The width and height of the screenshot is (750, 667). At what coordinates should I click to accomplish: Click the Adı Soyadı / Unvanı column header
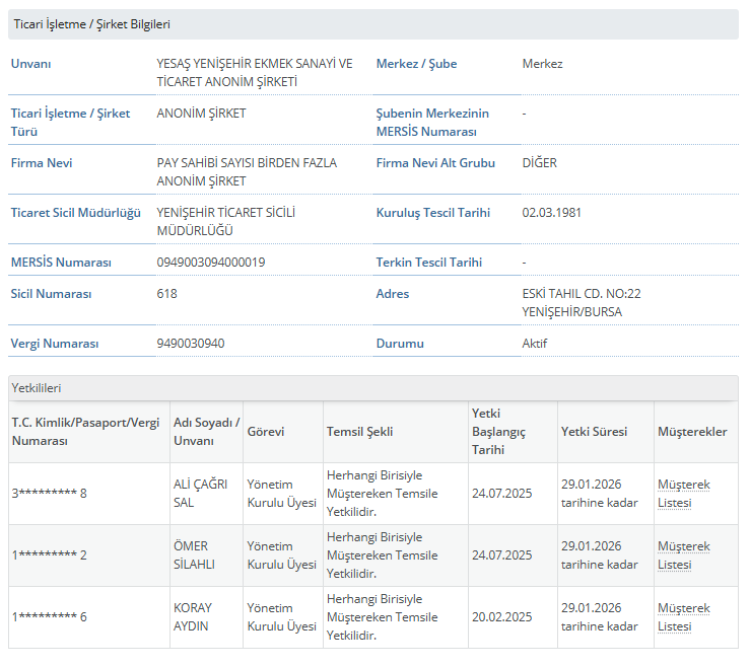click(x=206, y=432)
